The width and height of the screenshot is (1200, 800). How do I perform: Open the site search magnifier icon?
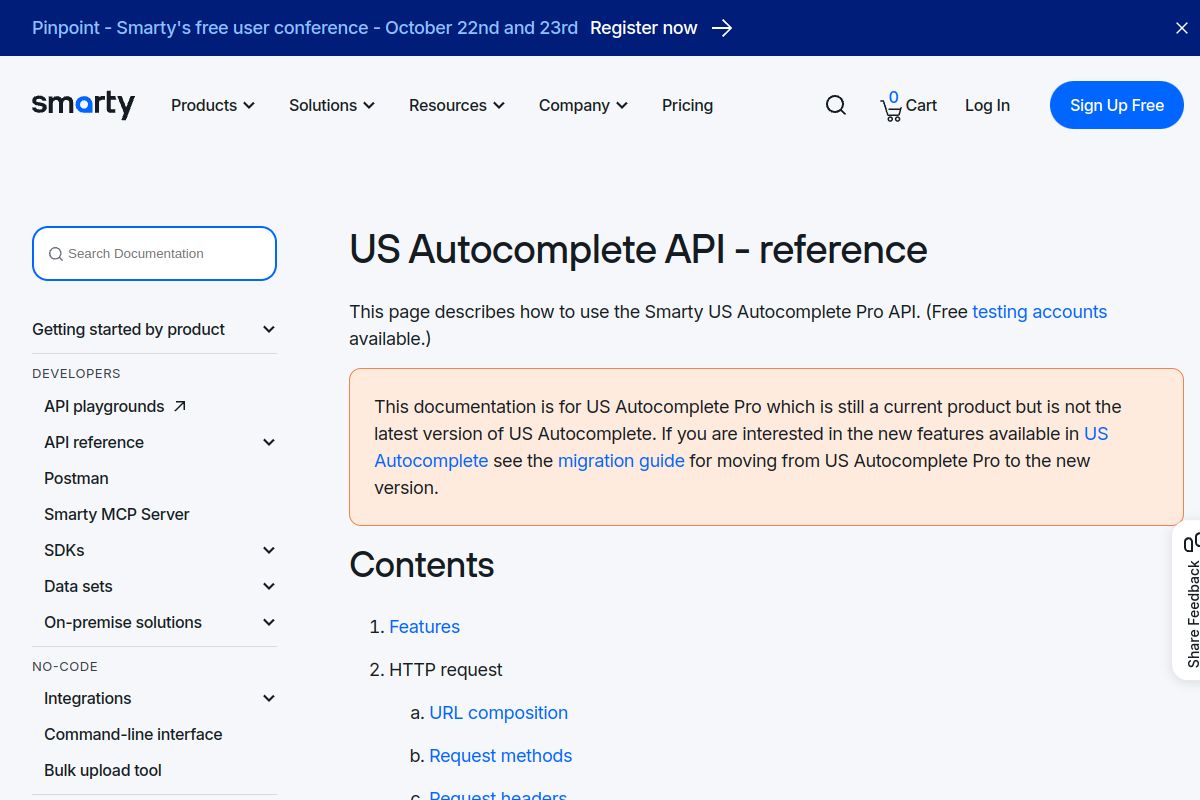(x=836, y=105)
